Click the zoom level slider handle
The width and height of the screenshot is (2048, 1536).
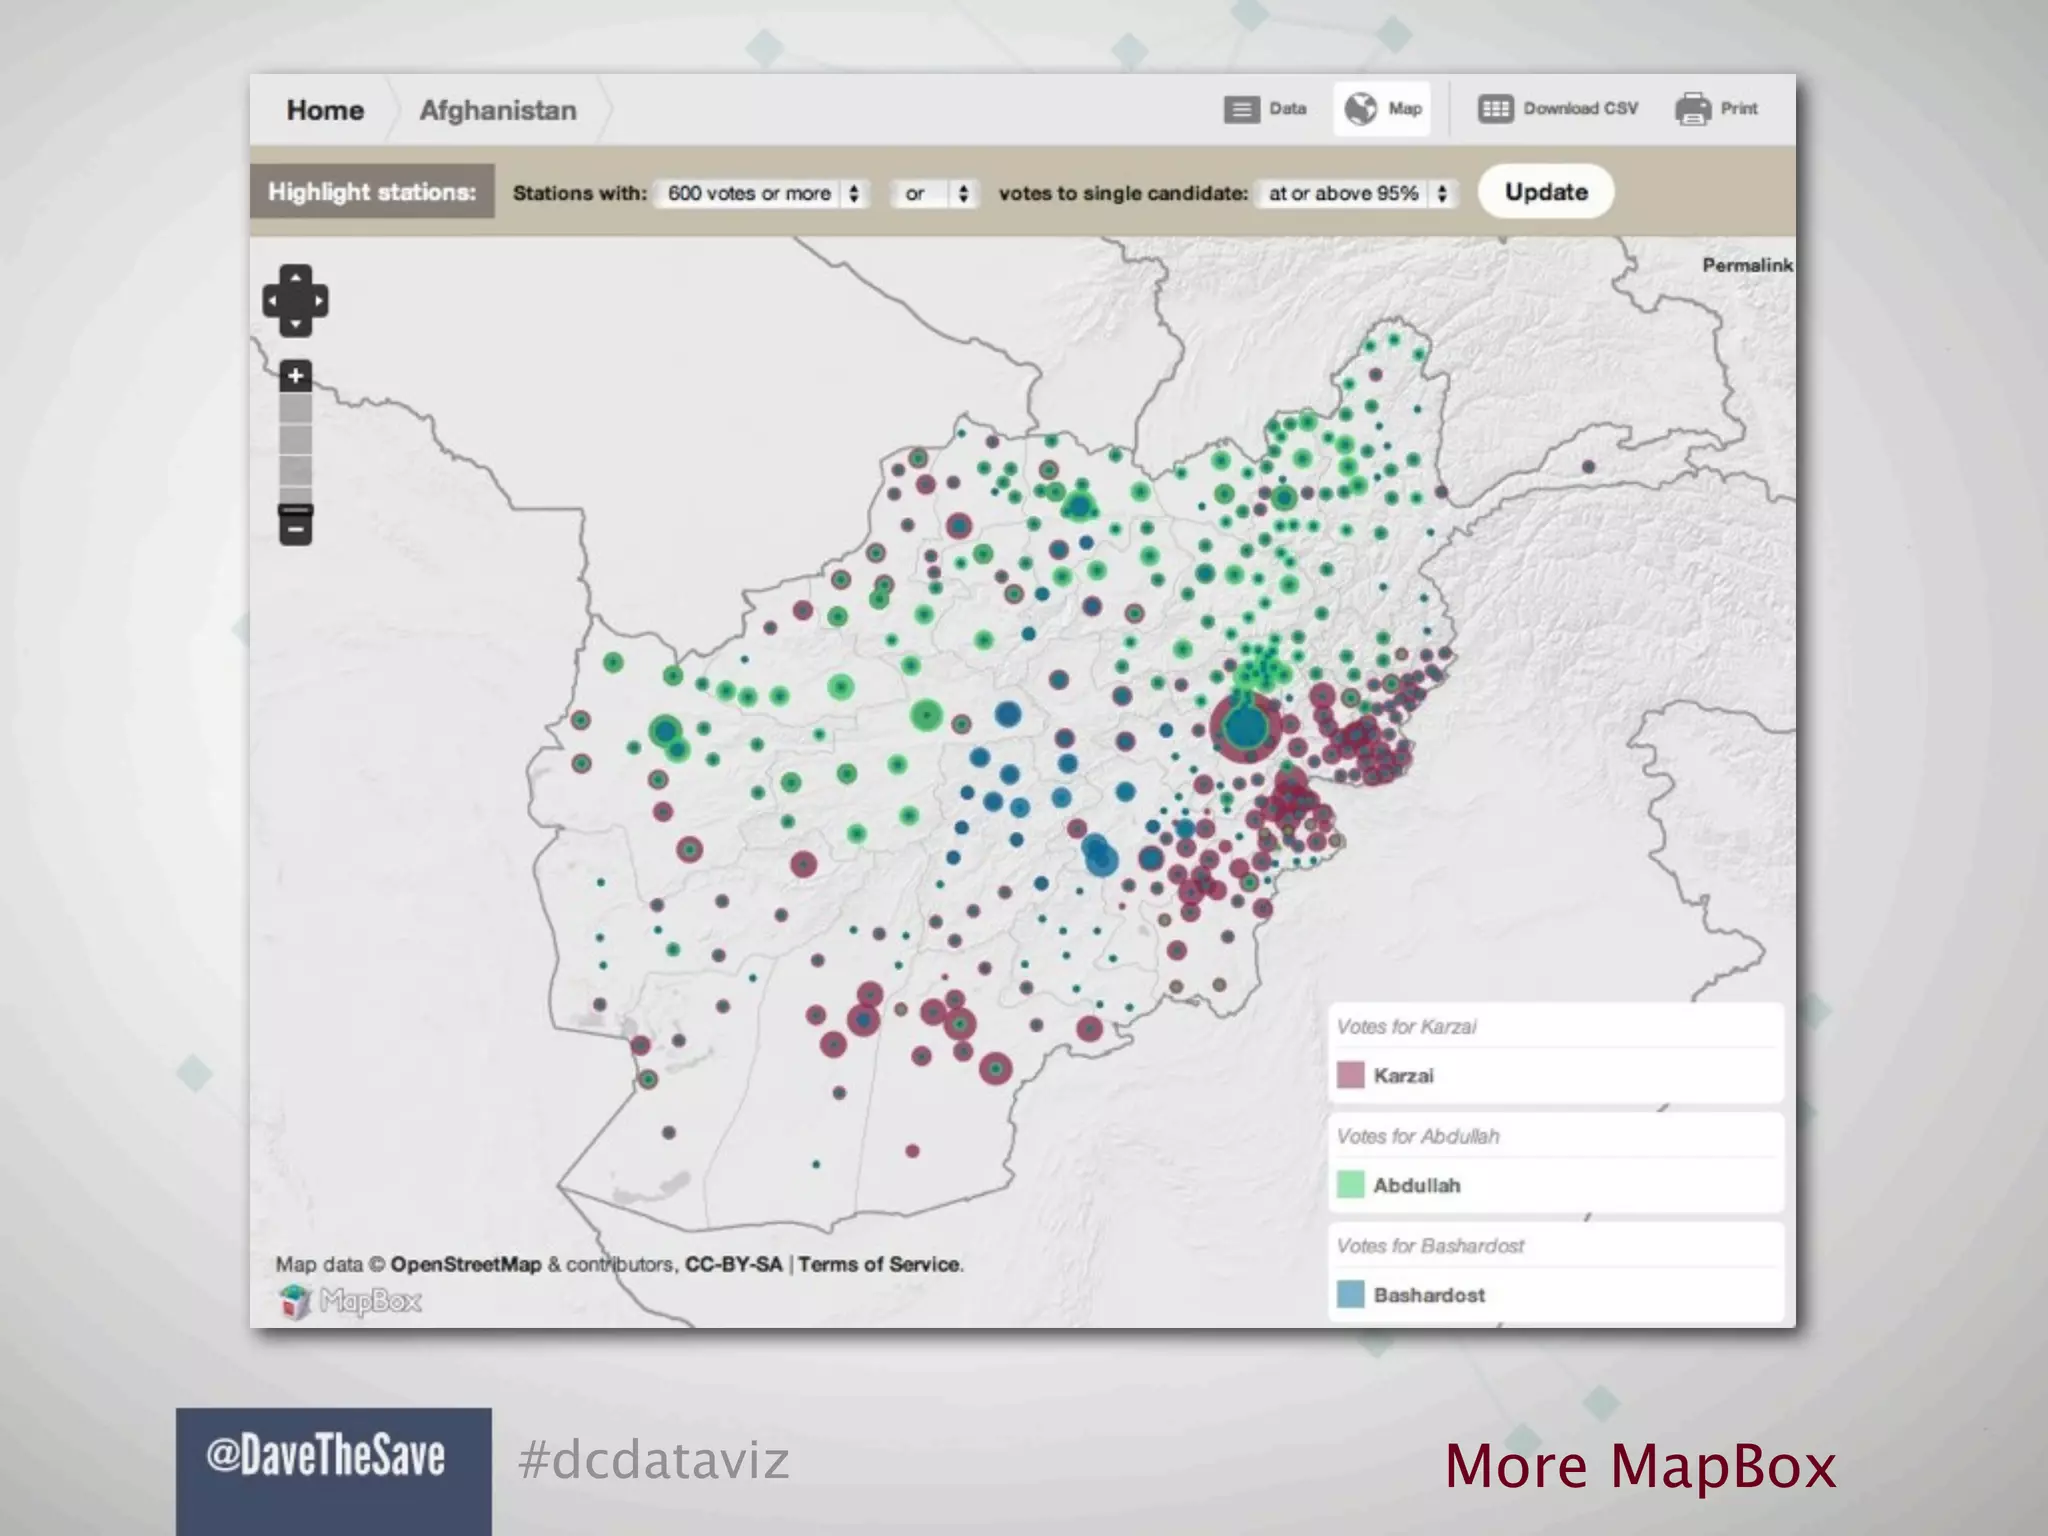[295, 510]
